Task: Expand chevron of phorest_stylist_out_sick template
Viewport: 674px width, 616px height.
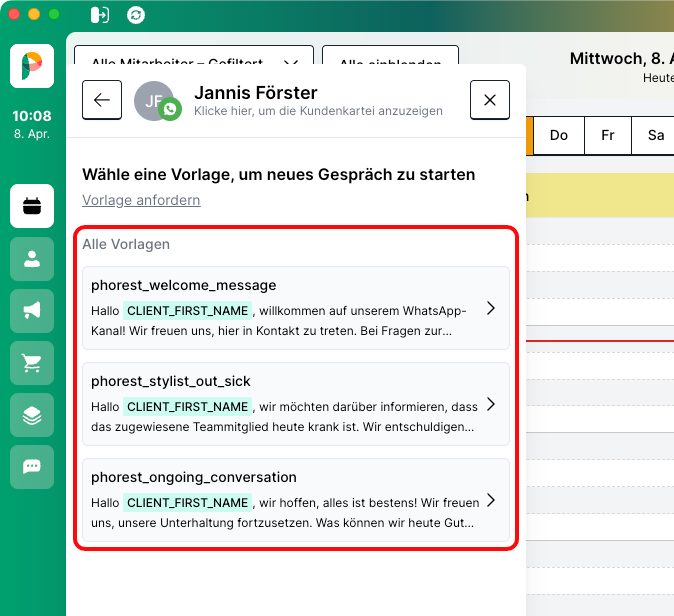Action: (x=490, y=404)
